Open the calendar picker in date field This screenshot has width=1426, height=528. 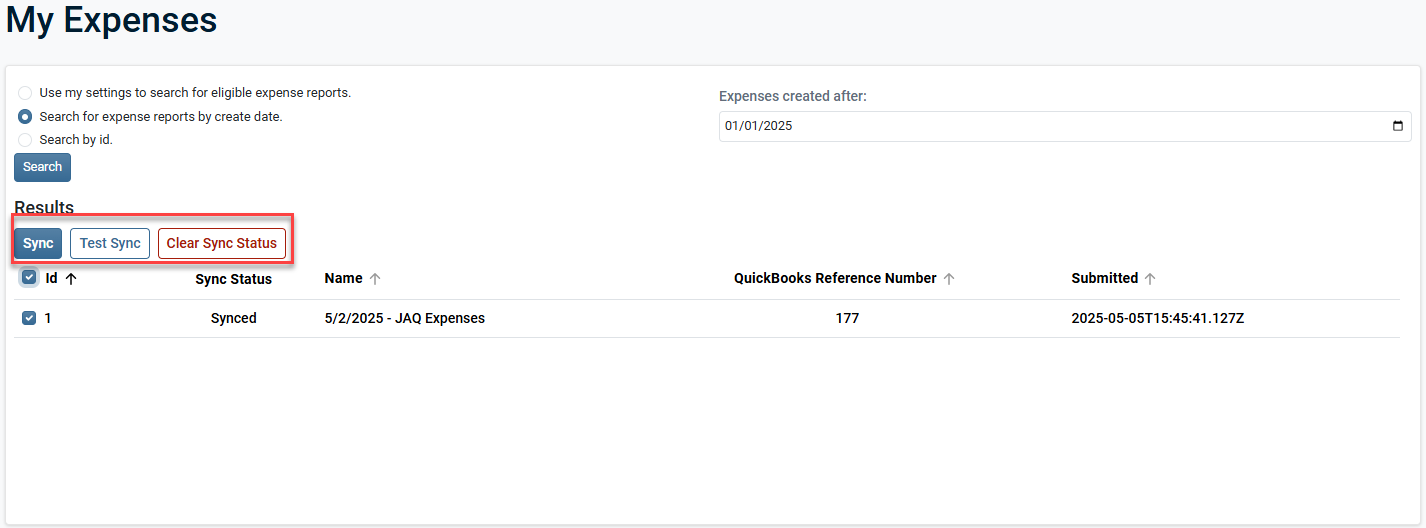(1397, 127)
